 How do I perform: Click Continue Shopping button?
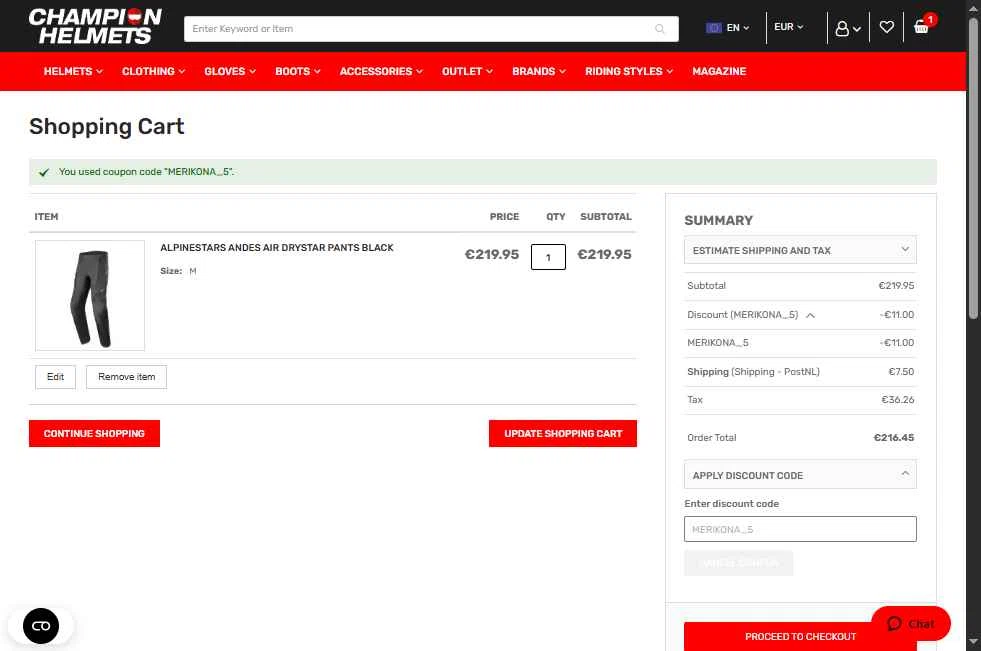coord(94,433)
